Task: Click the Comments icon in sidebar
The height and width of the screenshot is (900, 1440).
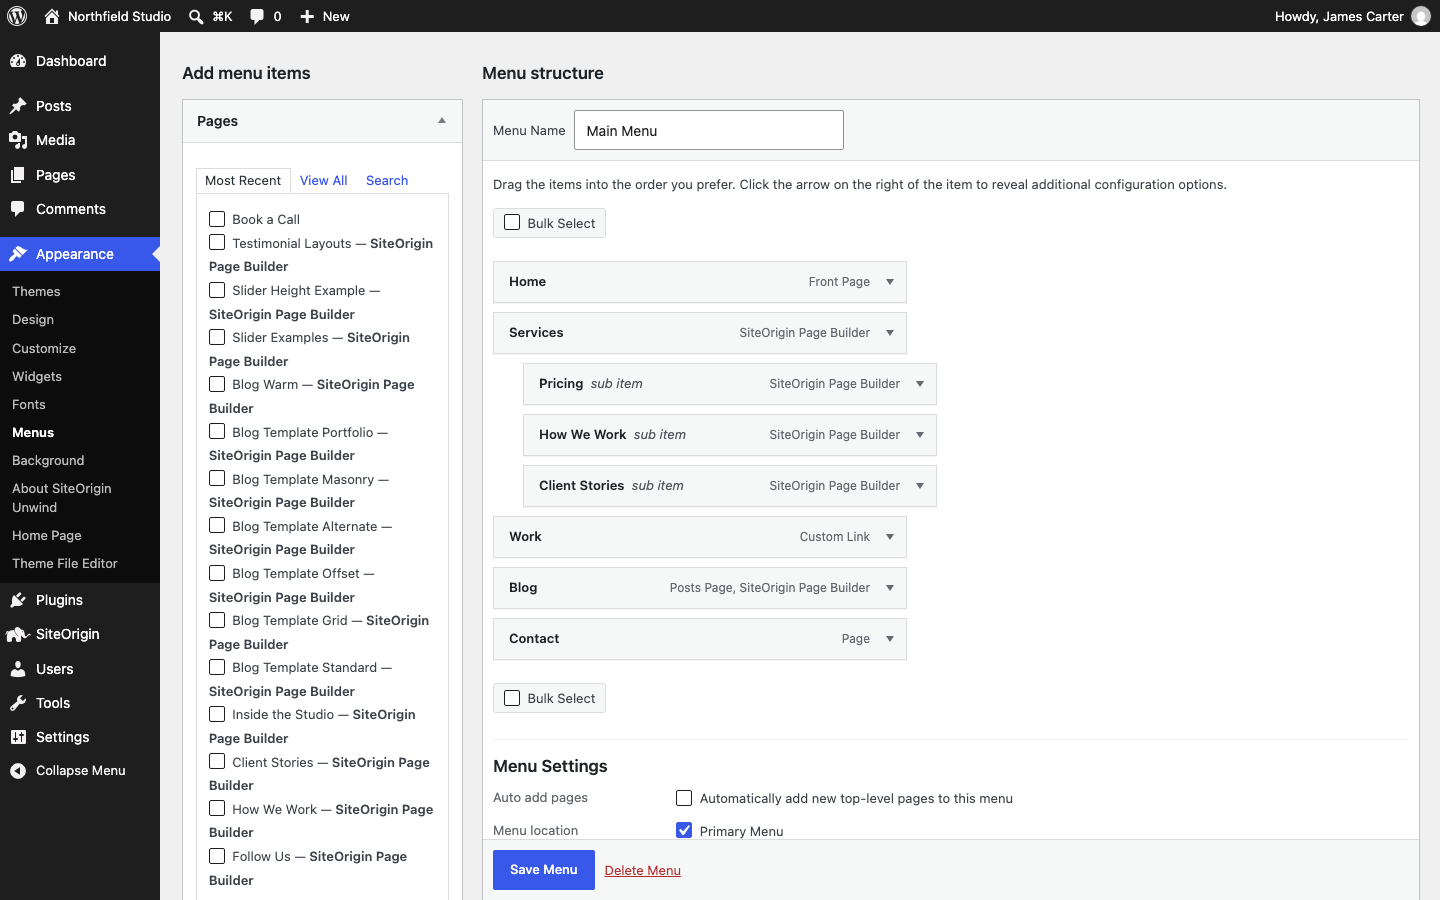Action: coord(18,209)
